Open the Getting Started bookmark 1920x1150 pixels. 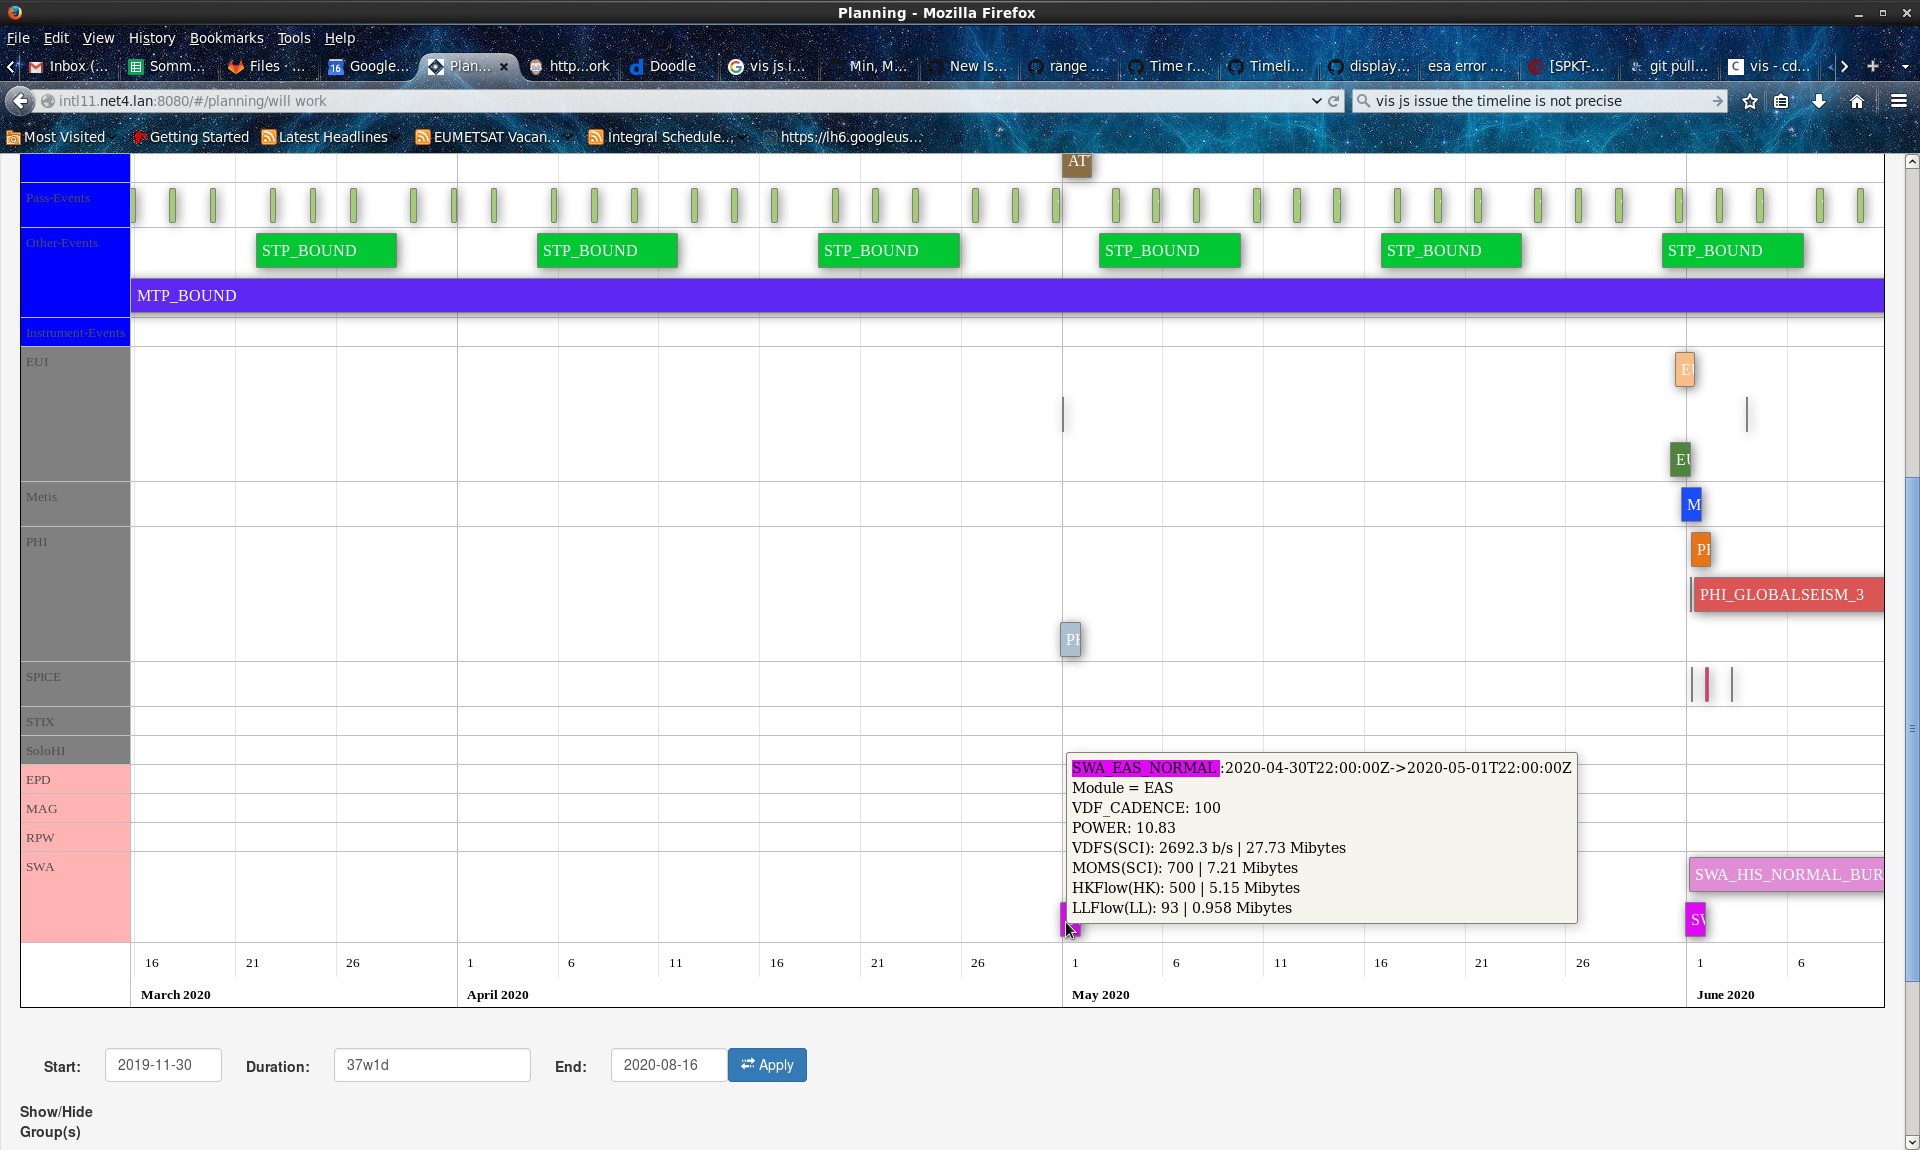(191, 137)
